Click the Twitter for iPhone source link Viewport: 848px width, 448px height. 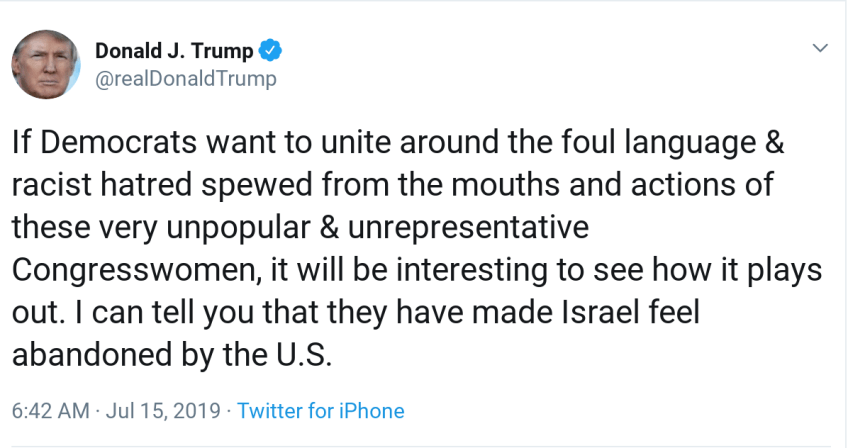click(x=321, y=411)
